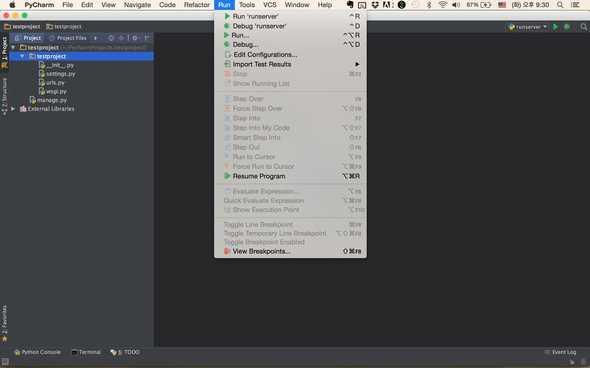Viewport: 590px width, 368px height.
Task: Select urls.py in the project tree
Action: (52, 83)
